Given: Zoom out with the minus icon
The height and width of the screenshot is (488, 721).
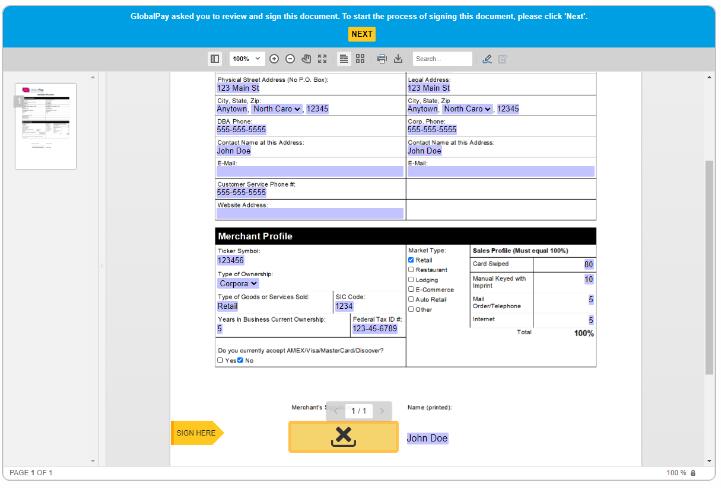Looking at the screenshot, I should coord(290,59).
